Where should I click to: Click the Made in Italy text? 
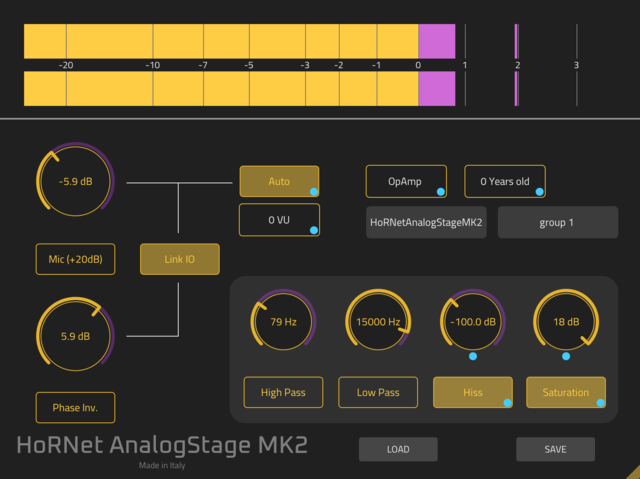[162, 465]
